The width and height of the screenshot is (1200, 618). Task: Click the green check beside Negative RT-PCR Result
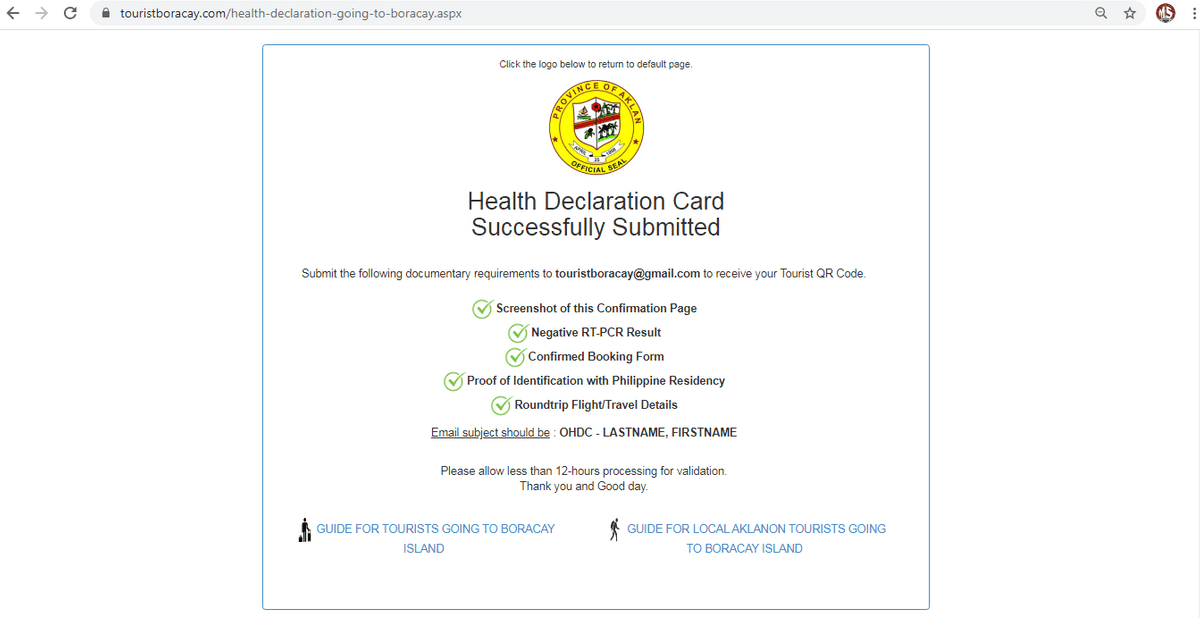coord(517,332)
